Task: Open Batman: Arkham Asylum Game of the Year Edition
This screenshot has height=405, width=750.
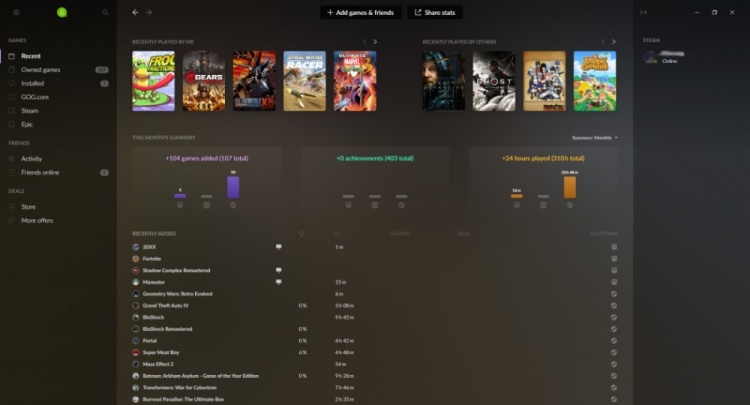Action: pos(200,376)
